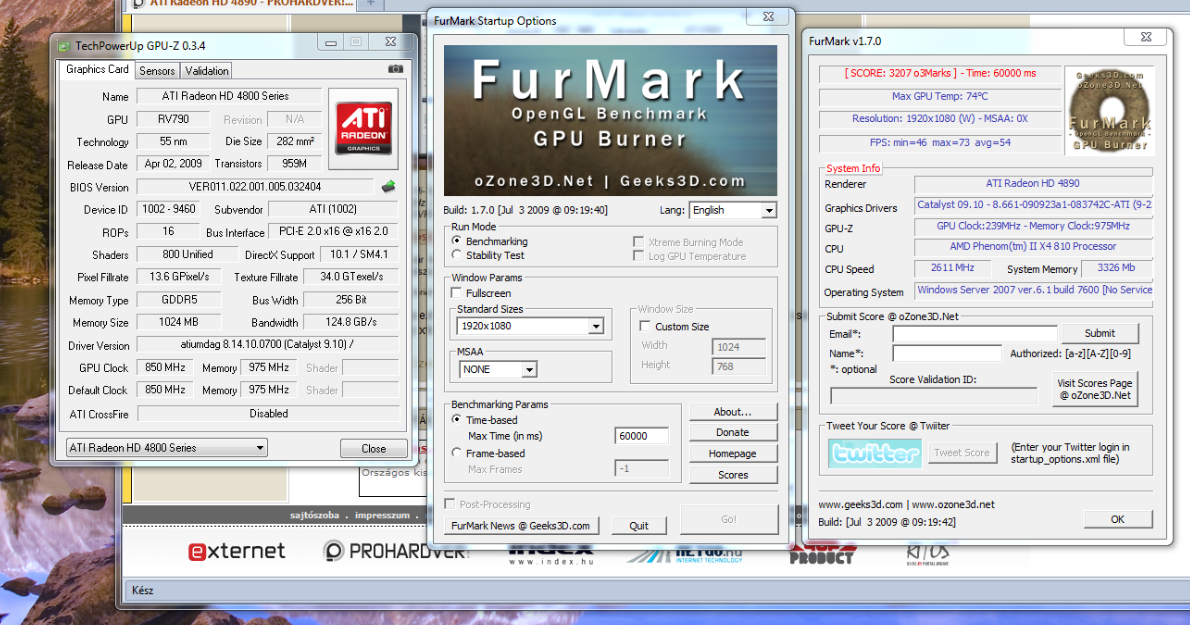Switch to the Sensors tab in GPU-Z
The height and width of the screenshot is (625, 1190).
pos(157,71)
